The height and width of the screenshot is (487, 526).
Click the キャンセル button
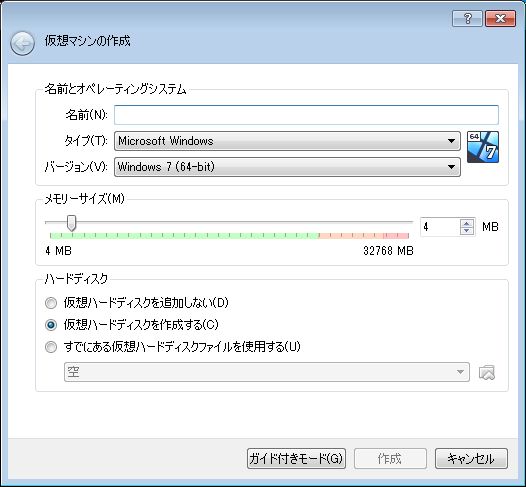pyautogui.click(x=471, y=458)
